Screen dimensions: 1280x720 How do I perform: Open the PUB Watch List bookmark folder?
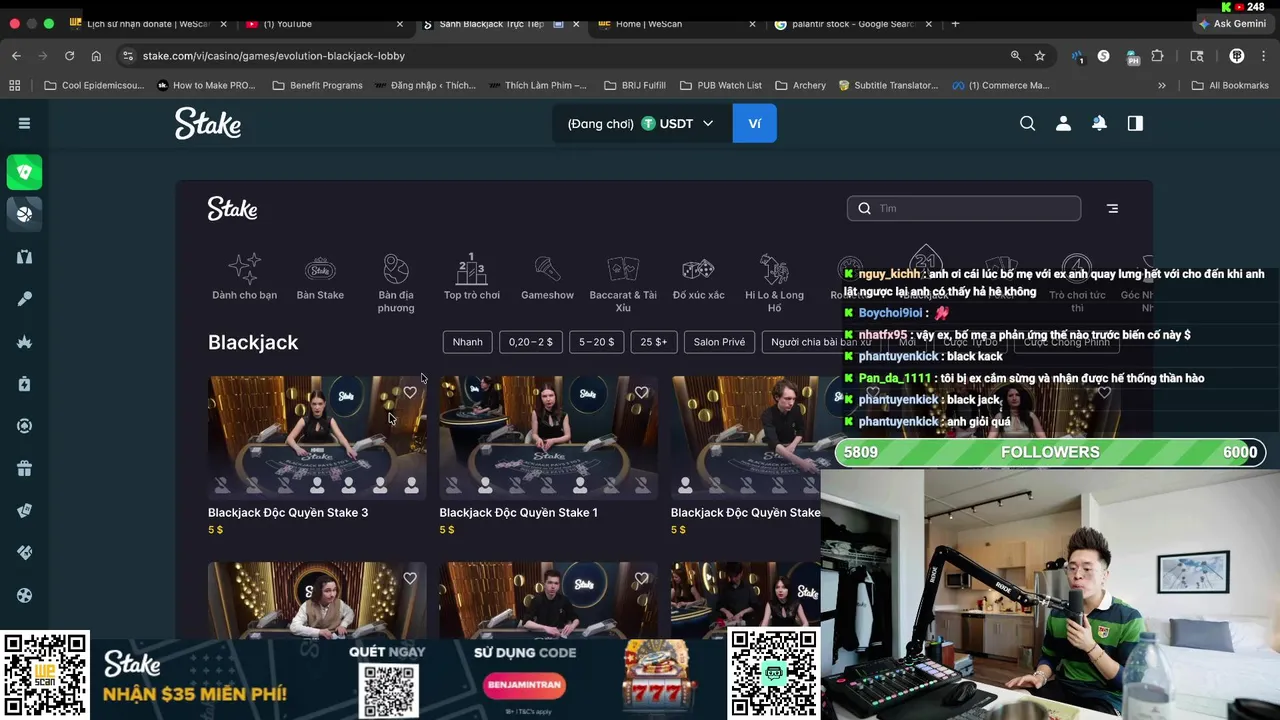[720, 85]
